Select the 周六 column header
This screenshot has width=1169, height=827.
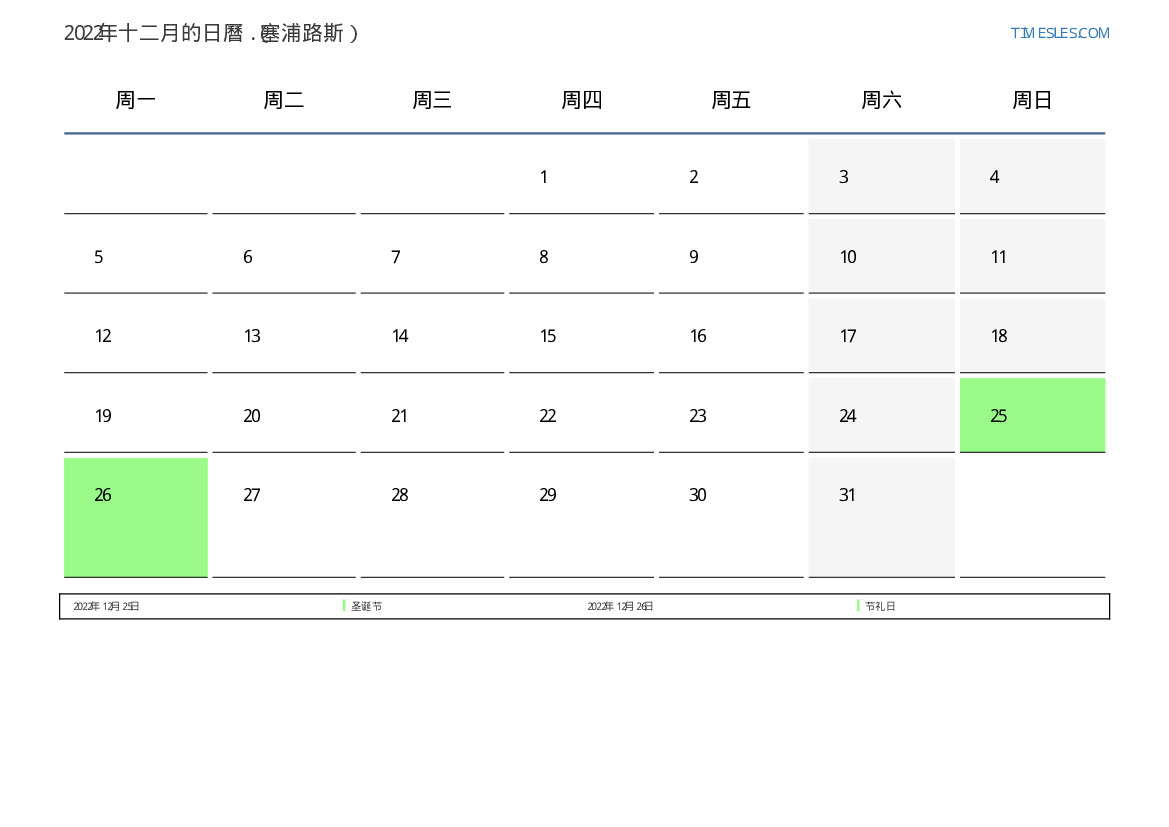[881, 100]
